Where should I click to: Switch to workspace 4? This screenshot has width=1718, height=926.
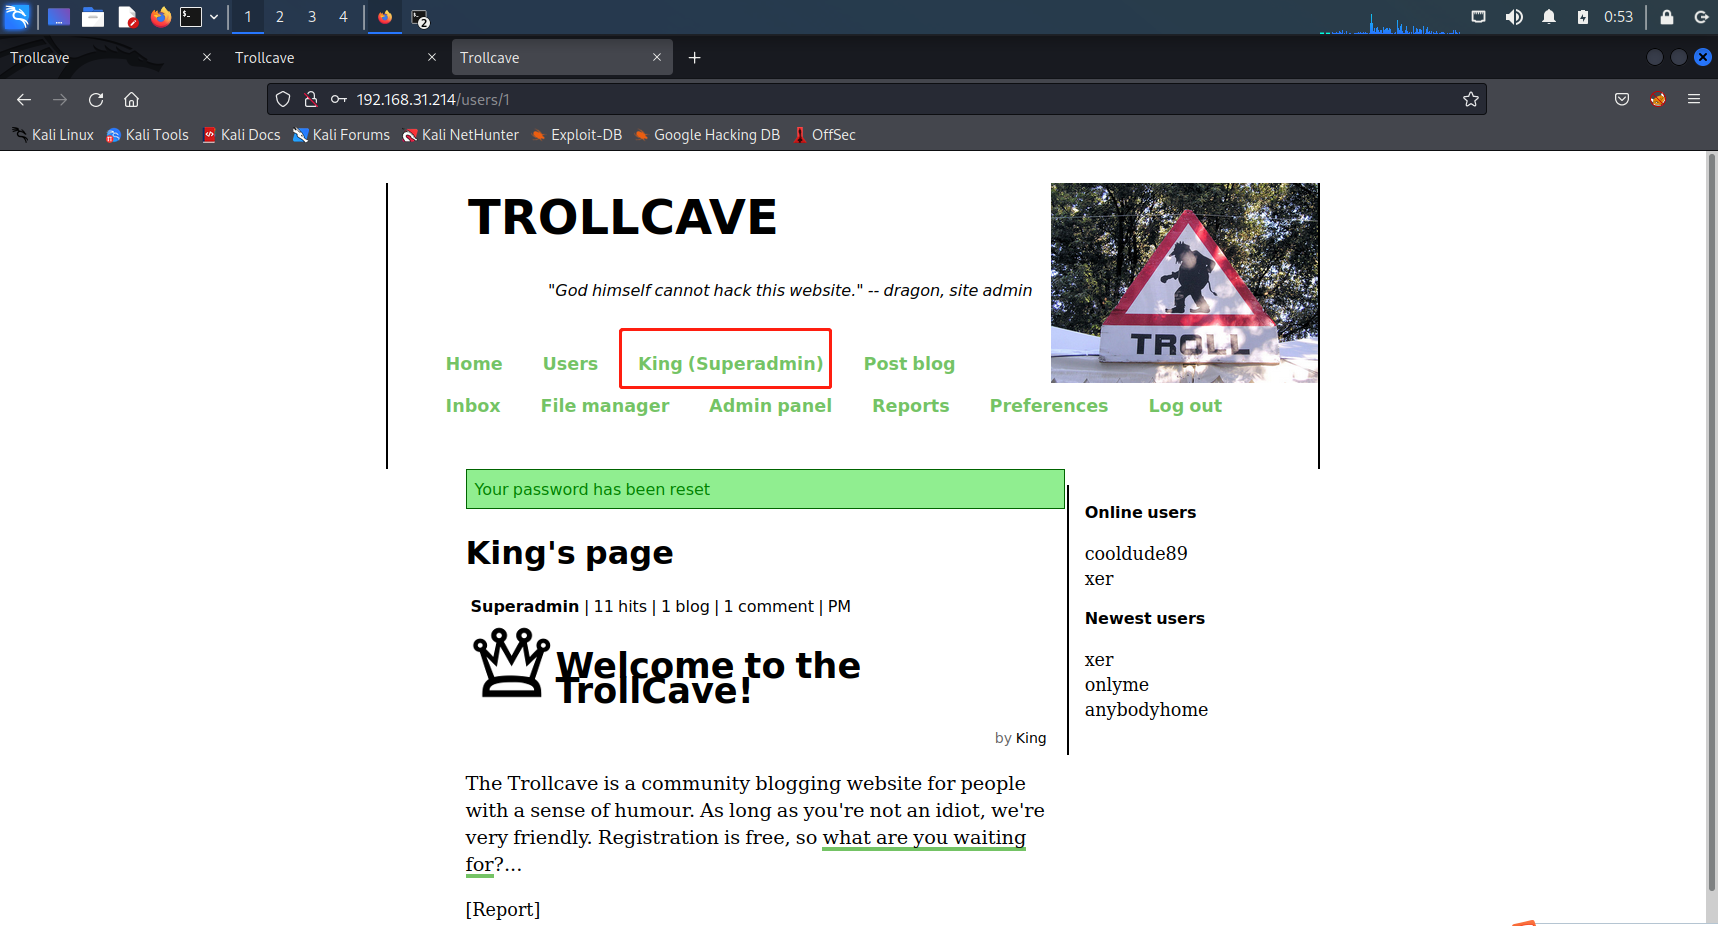343,17
